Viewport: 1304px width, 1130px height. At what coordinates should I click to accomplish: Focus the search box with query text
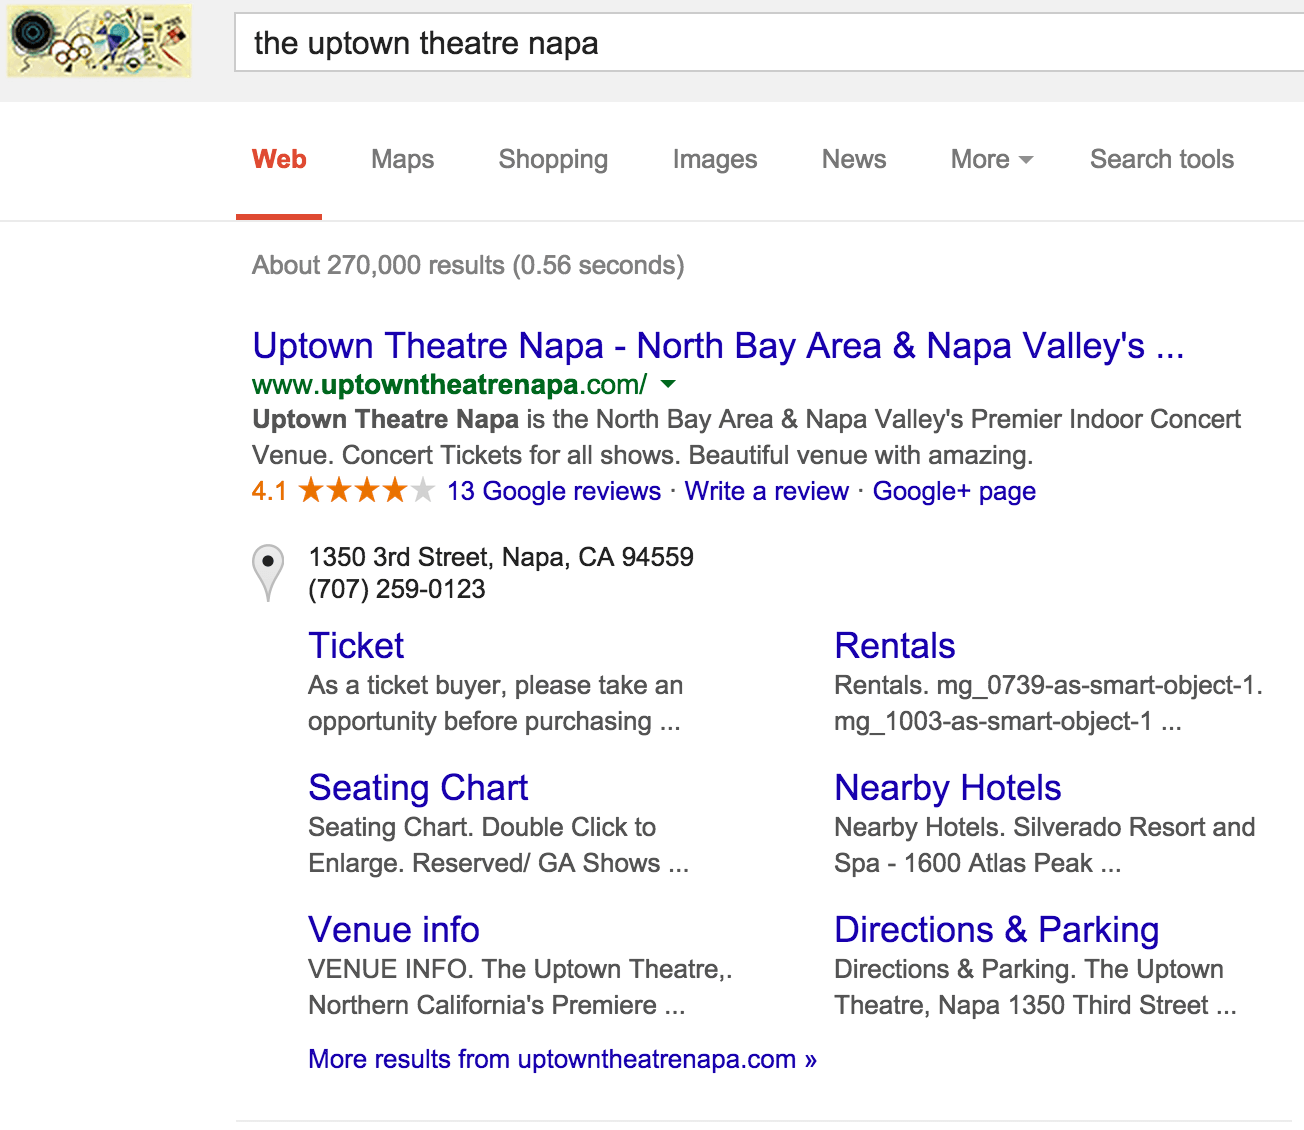point(769,43)
